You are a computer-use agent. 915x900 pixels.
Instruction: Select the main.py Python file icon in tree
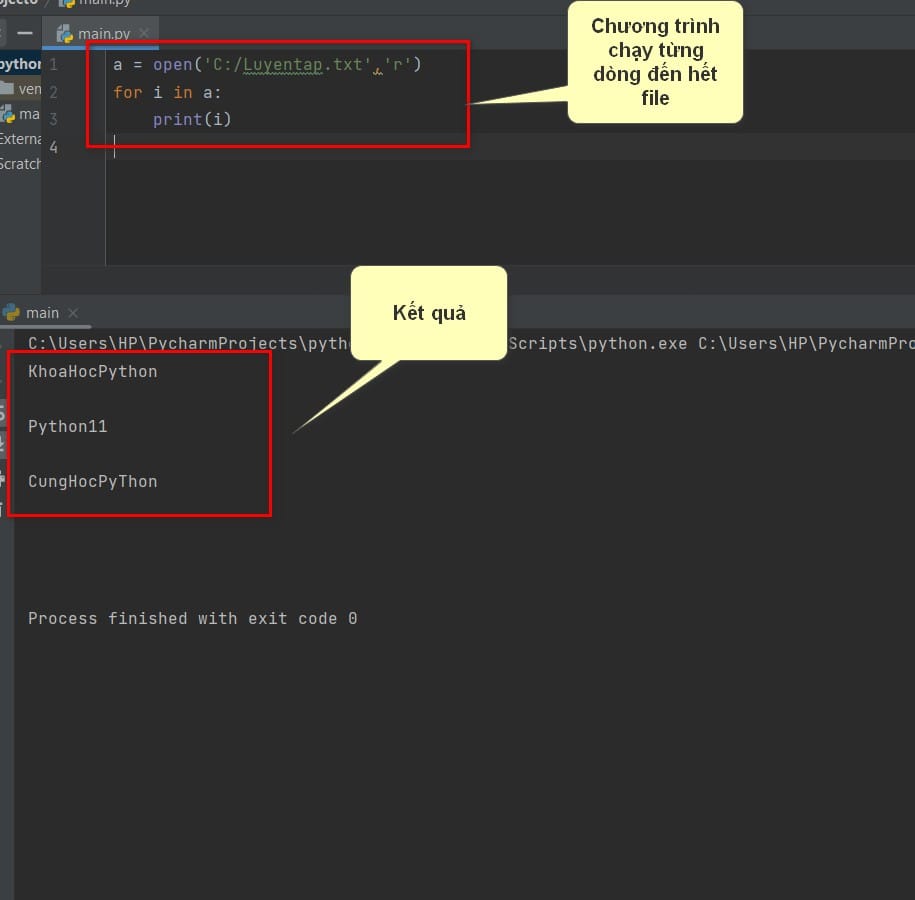(x=8, y=114)
